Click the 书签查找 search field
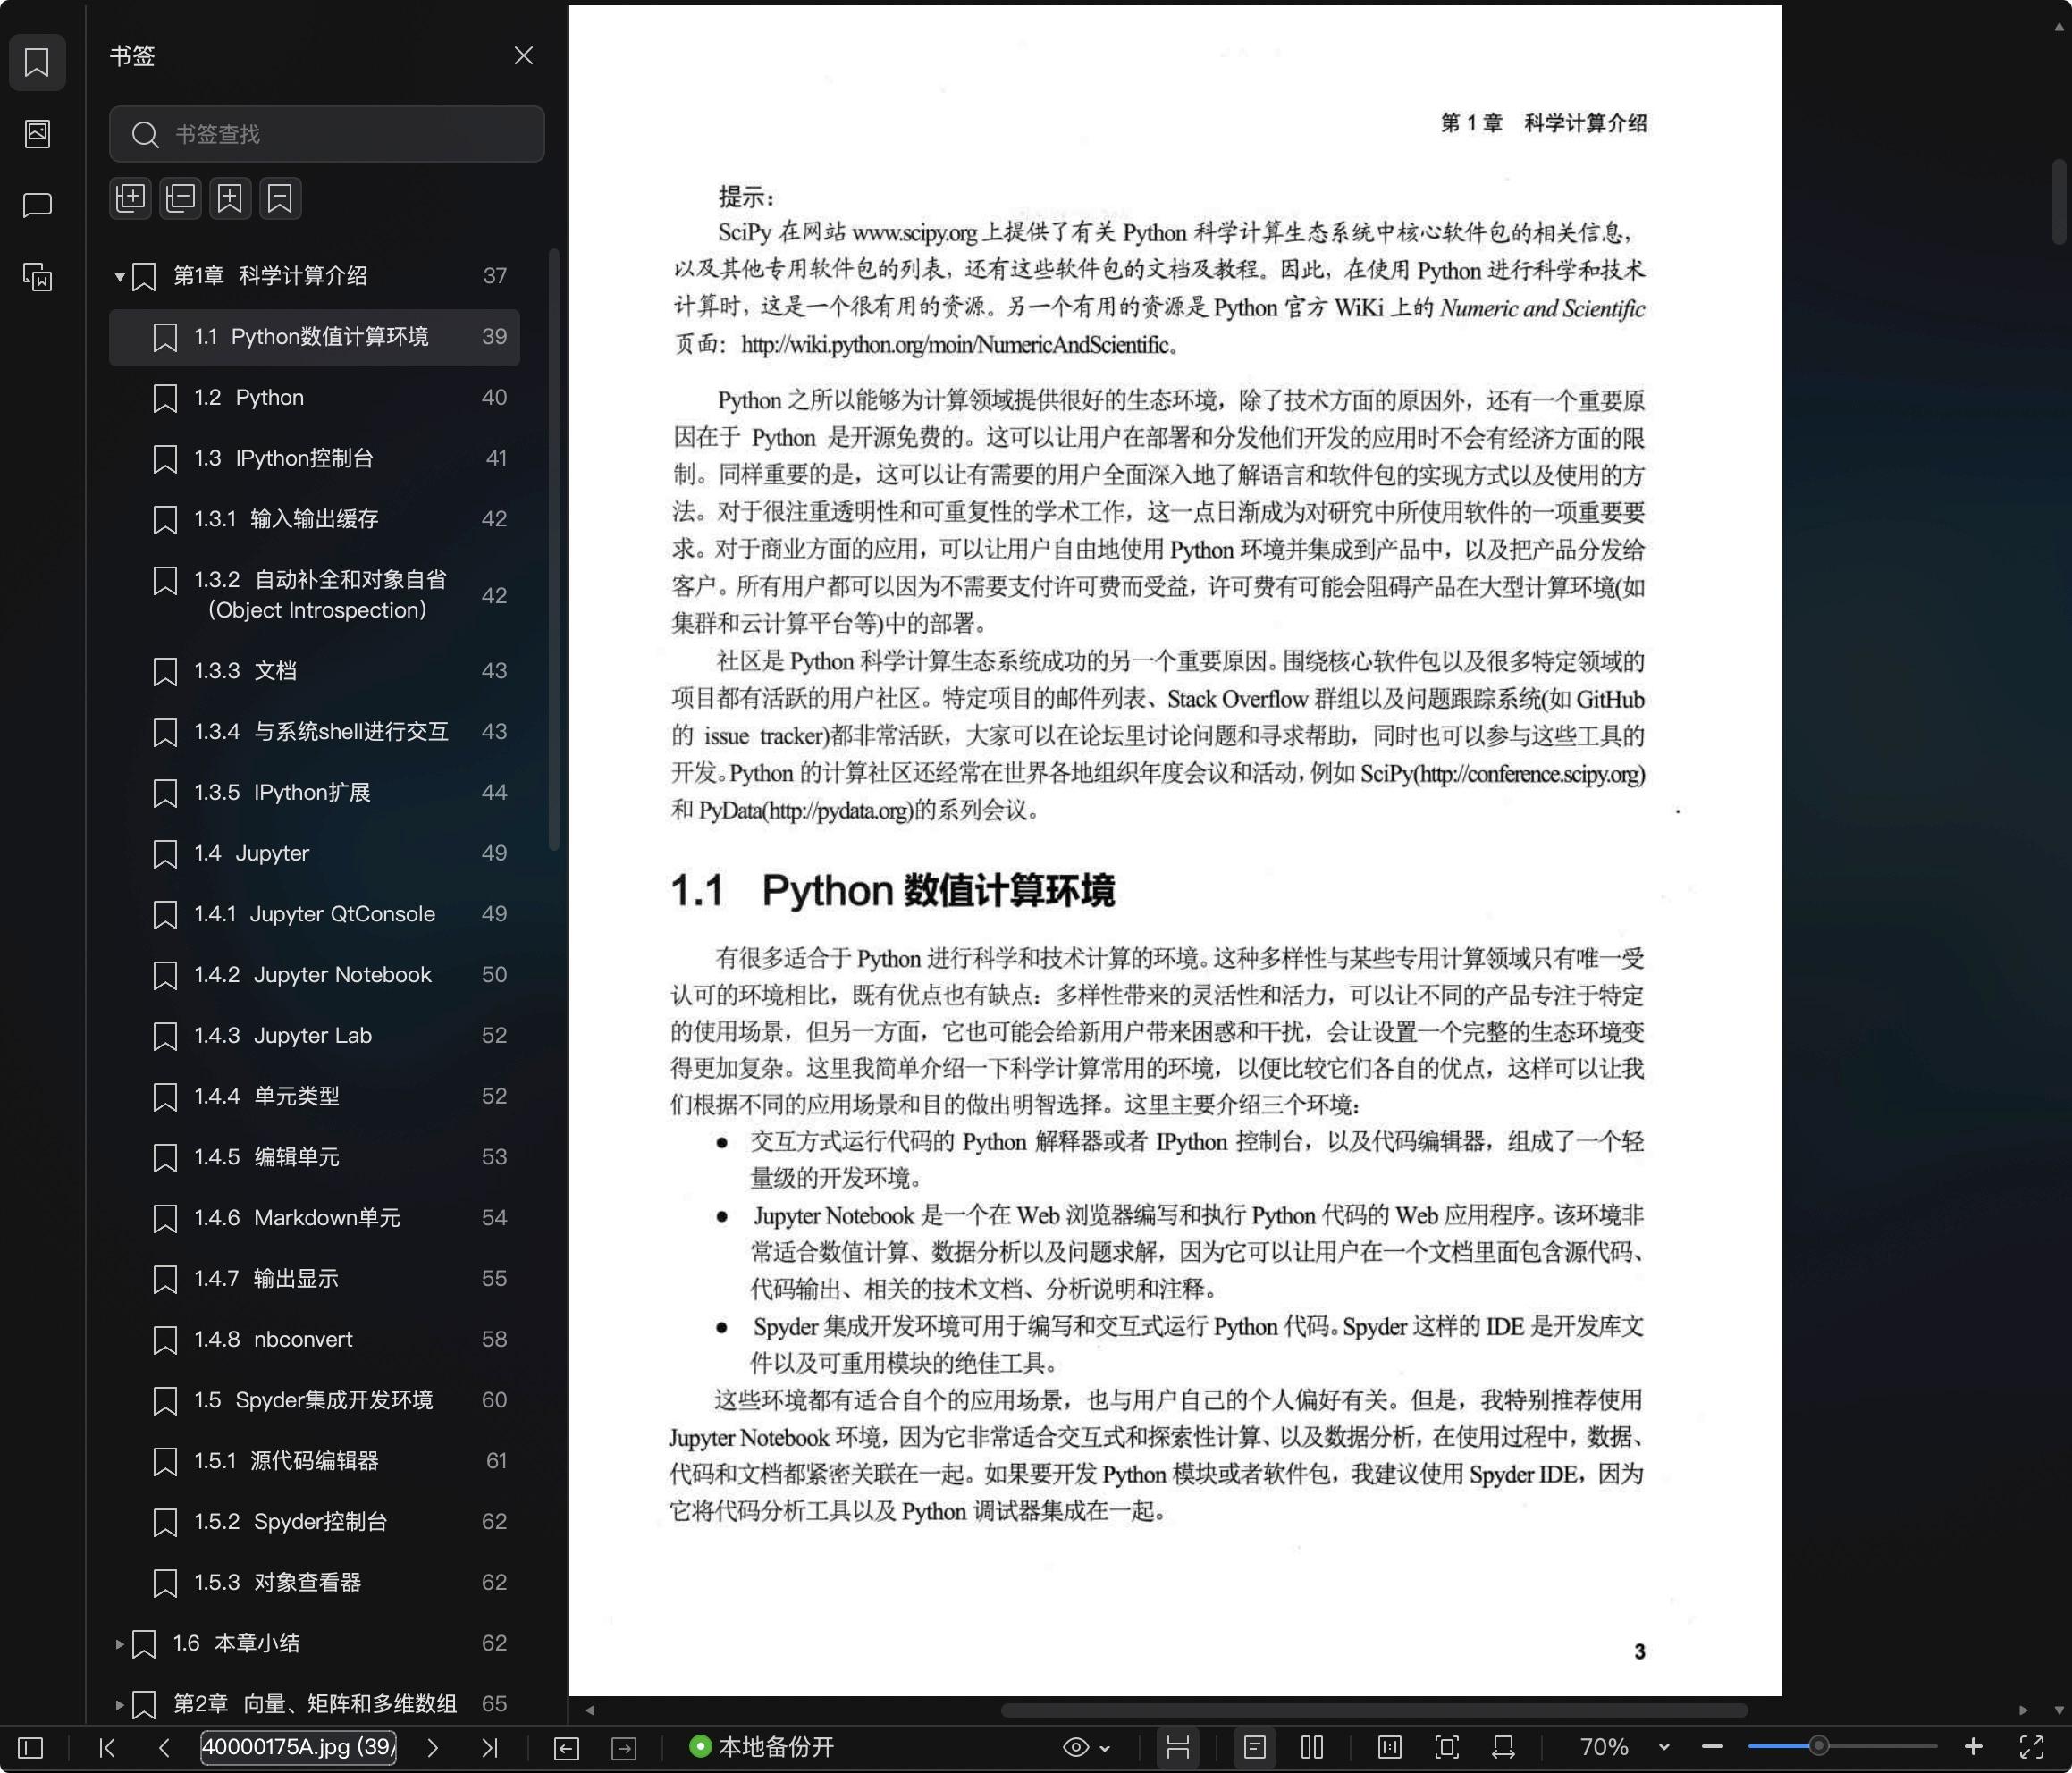Image resolution: width=2072 pixels, height=1773 pixels. click(327, 134)
